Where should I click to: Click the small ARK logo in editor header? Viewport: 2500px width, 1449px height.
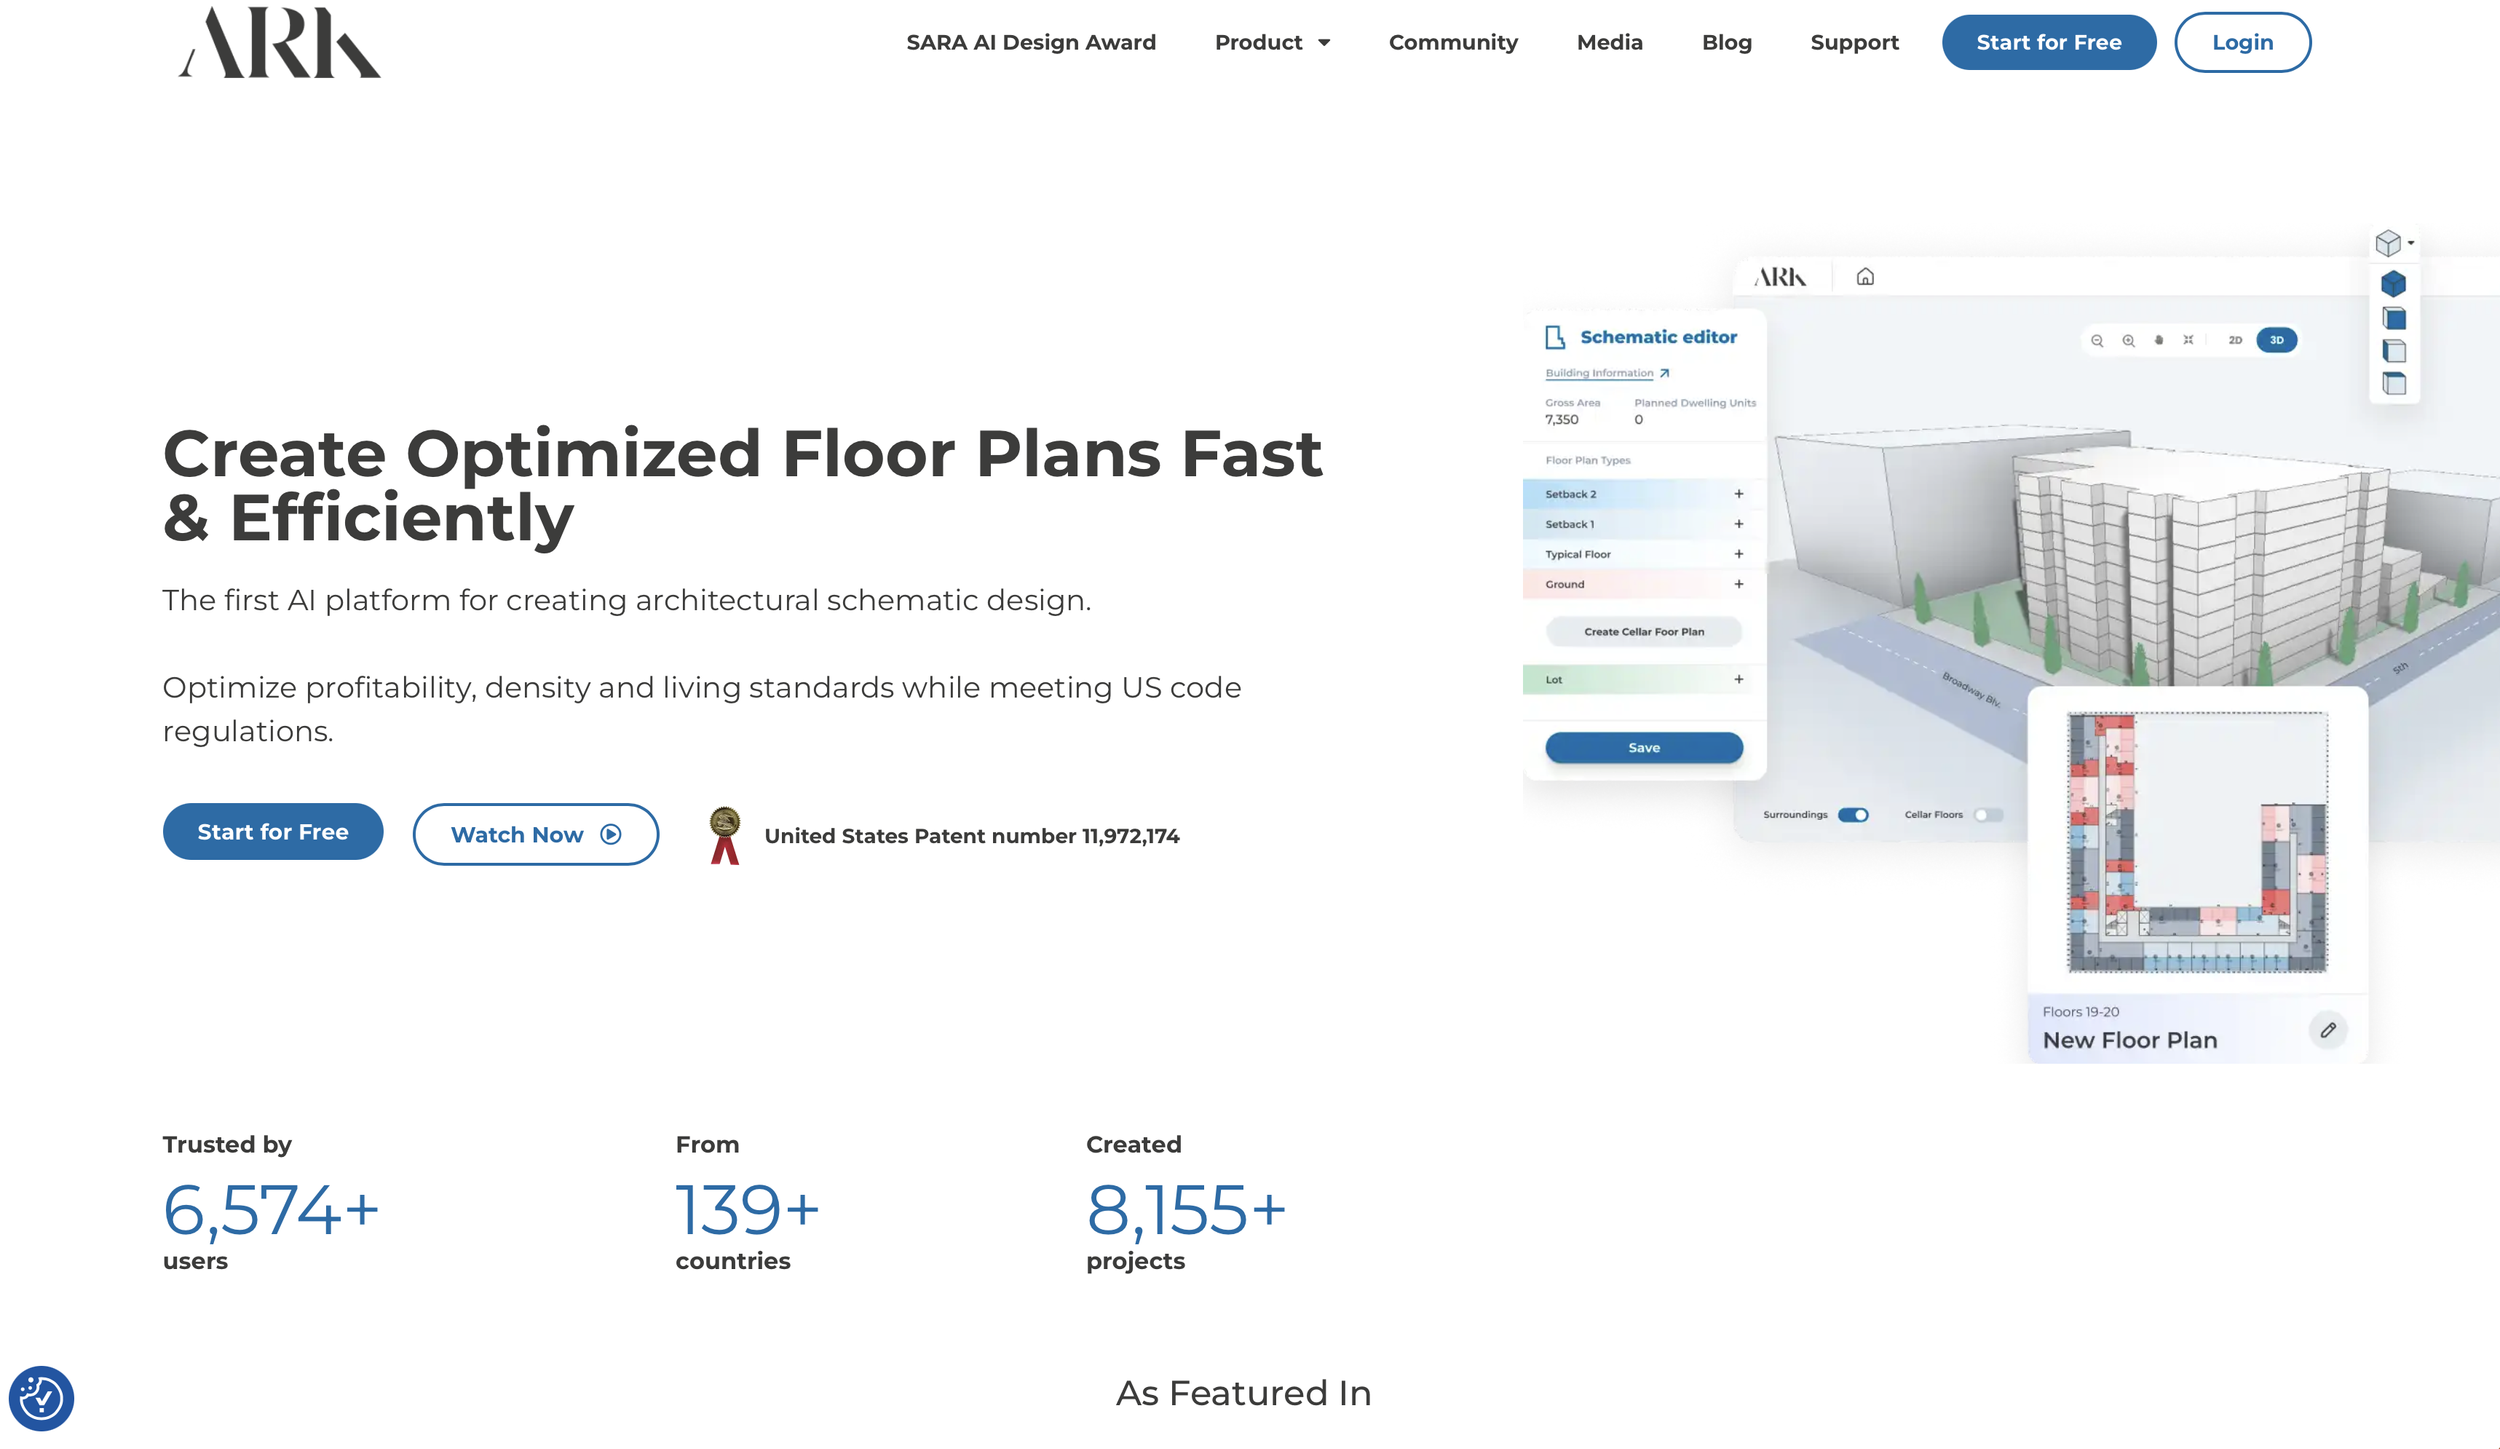point(1780,277)
